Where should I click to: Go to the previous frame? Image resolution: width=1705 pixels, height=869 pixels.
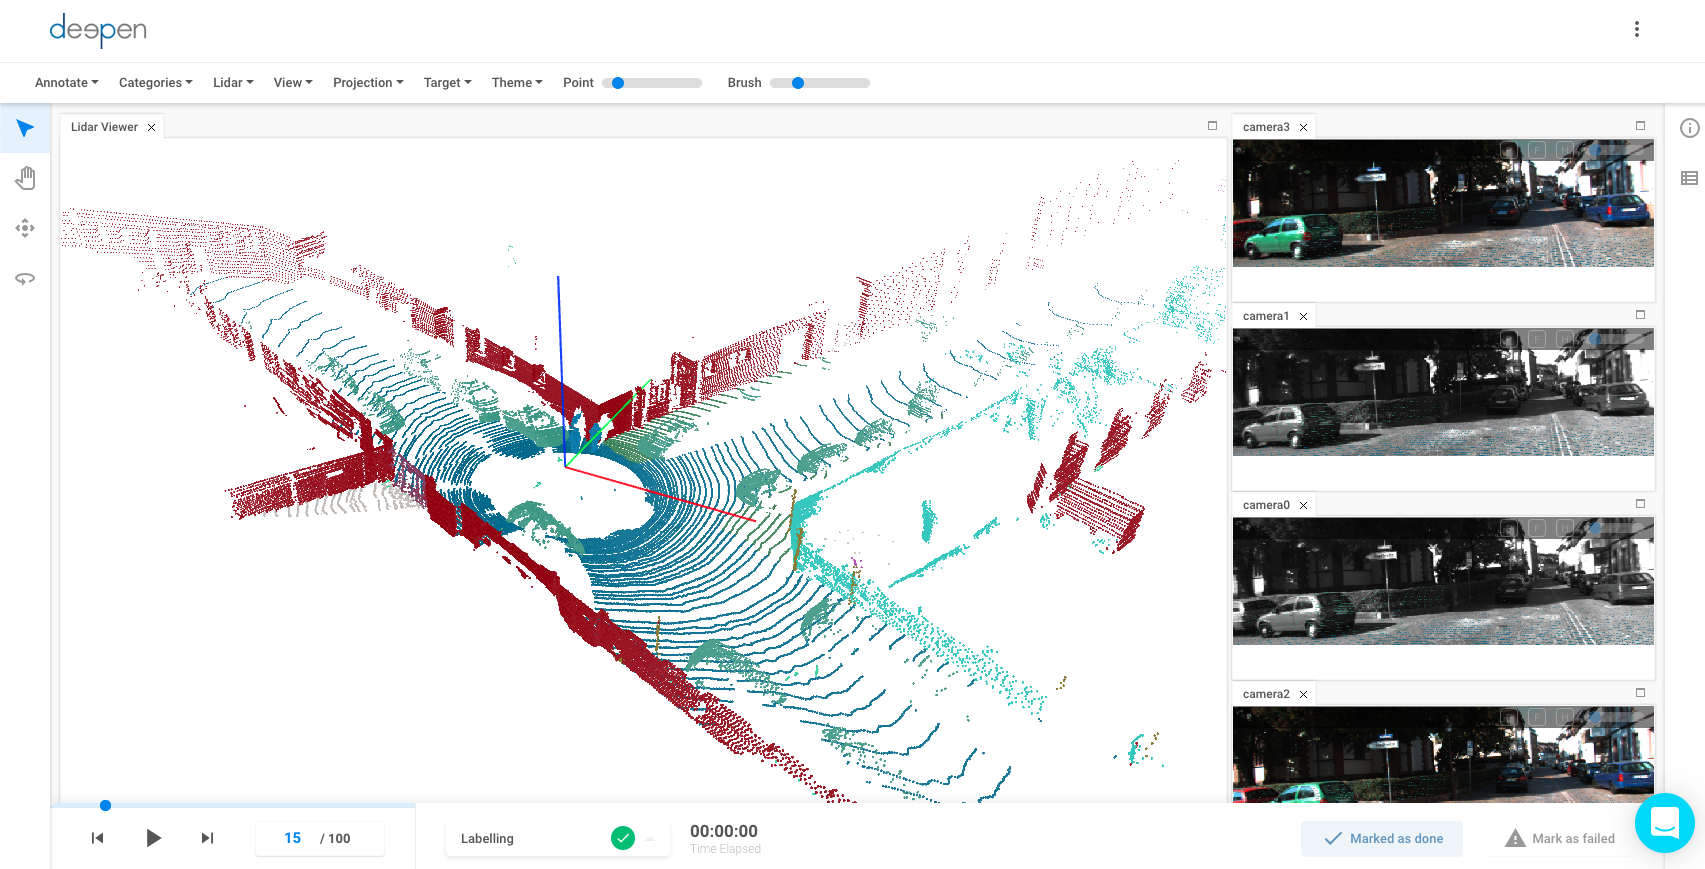(x=97, y=838)
